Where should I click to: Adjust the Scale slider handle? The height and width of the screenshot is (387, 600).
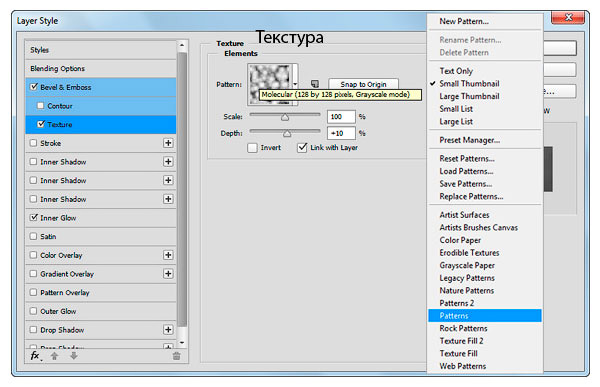pyautogui.click(x=285, y=117)
